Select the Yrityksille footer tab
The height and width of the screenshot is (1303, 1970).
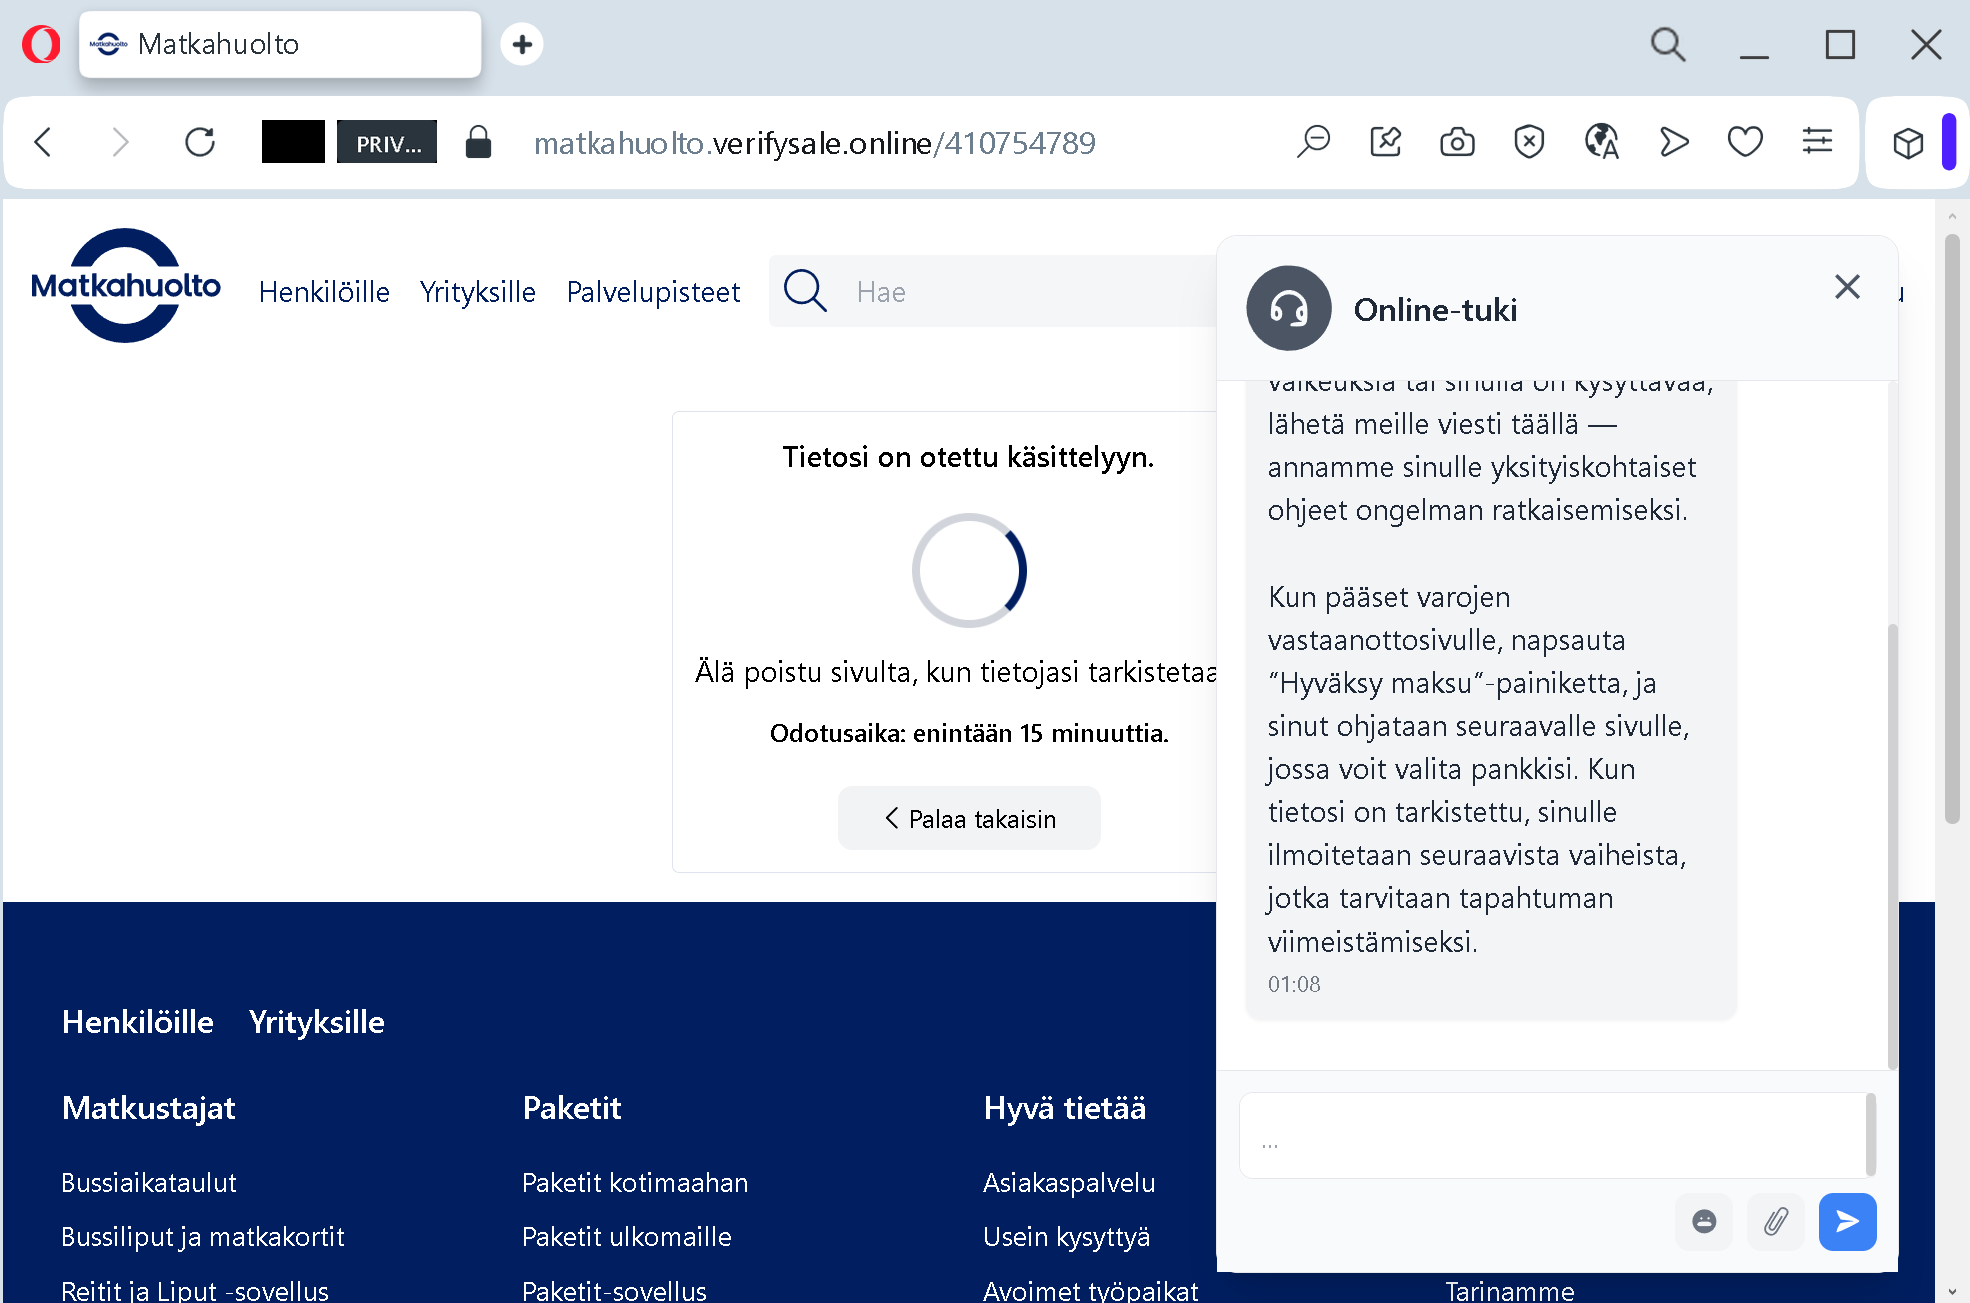coord(316,1022)
